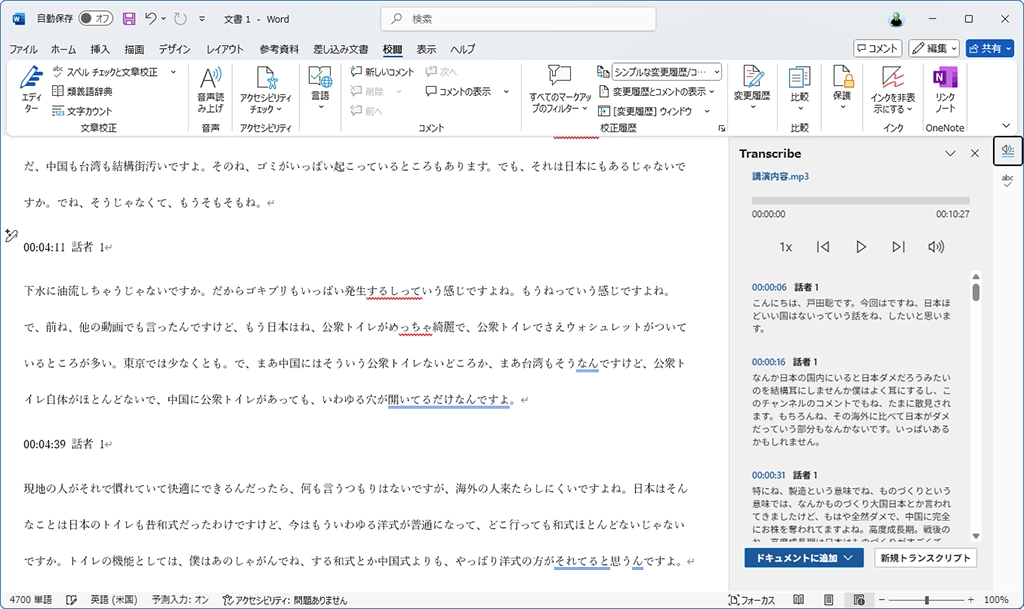Screen dimensions: 1024x609
Task: Expand the simple markup display dropdown
Action: (716, 72)
